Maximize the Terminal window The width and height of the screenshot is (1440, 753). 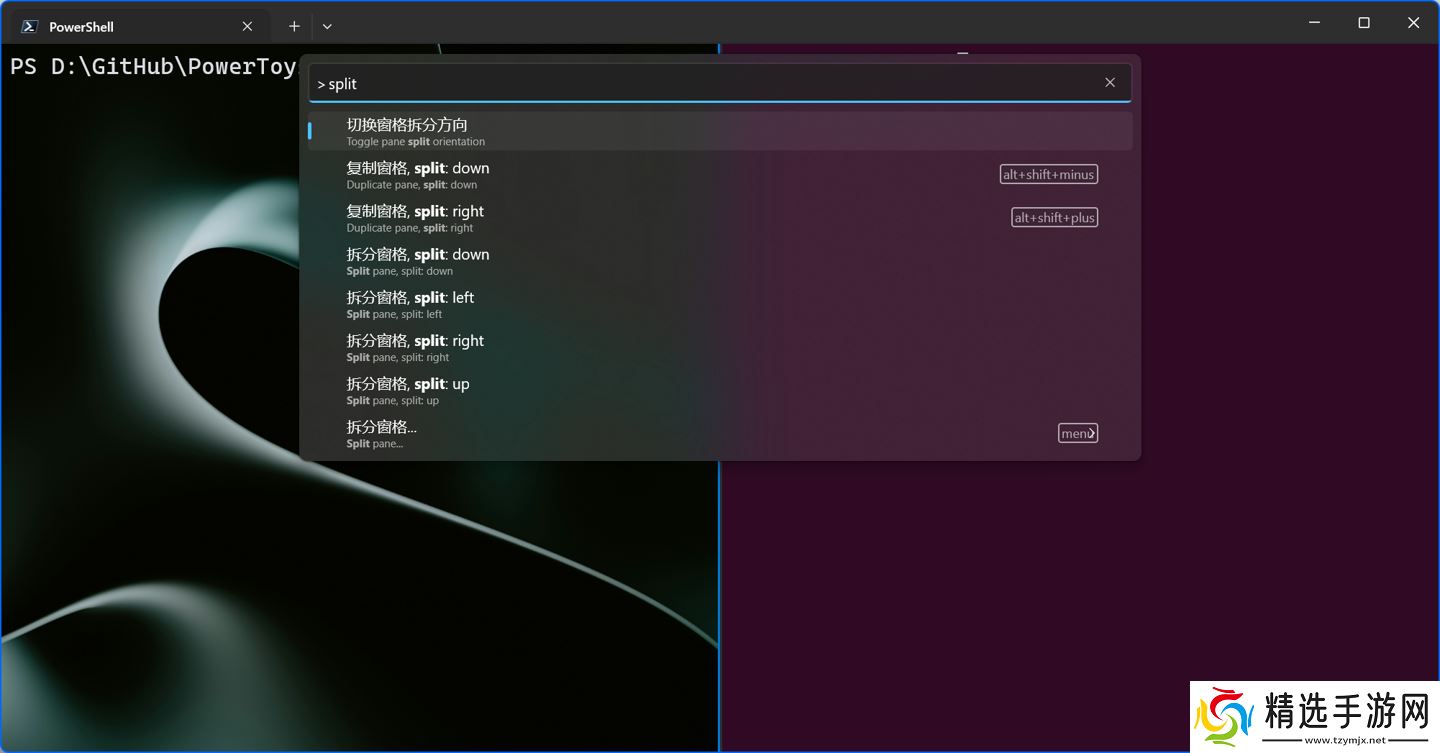[x=1364, y=23]
